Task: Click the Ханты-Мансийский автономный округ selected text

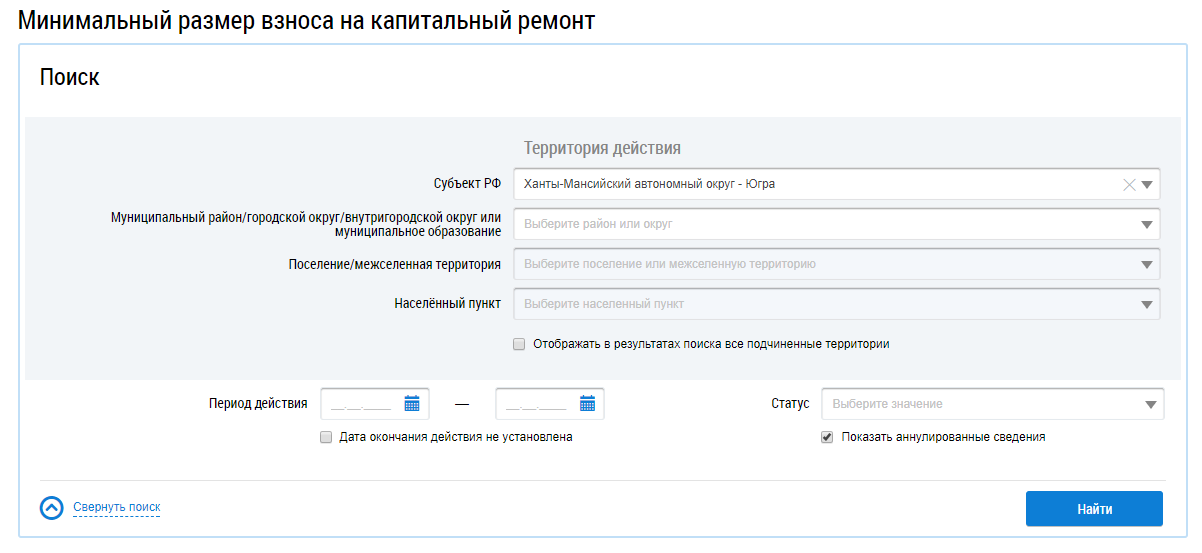Action: coord(649,184)
